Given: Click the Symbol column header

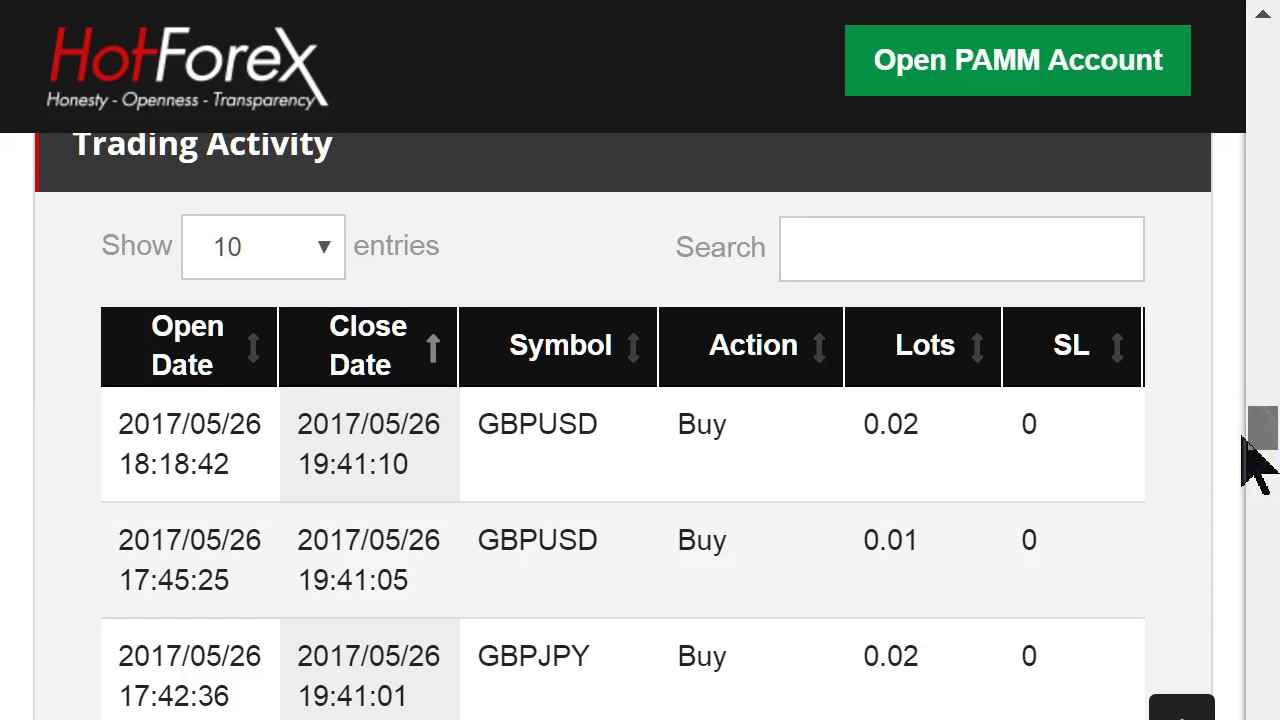Looking at the screenshot, I should click(559, 346).
